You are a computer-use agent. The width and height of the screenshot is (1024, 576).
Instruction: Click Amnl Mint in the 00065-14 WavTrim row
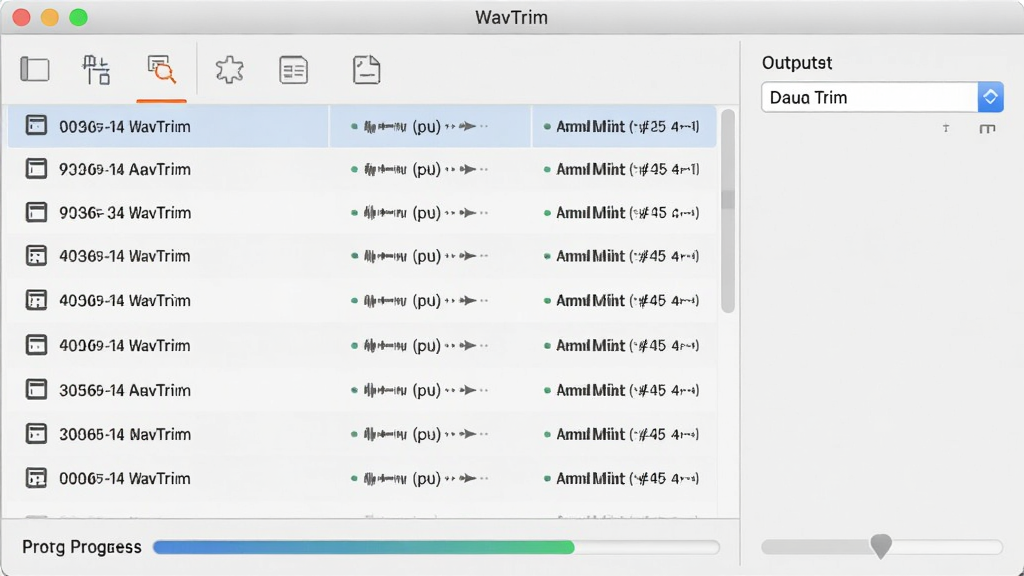point(590,478)
